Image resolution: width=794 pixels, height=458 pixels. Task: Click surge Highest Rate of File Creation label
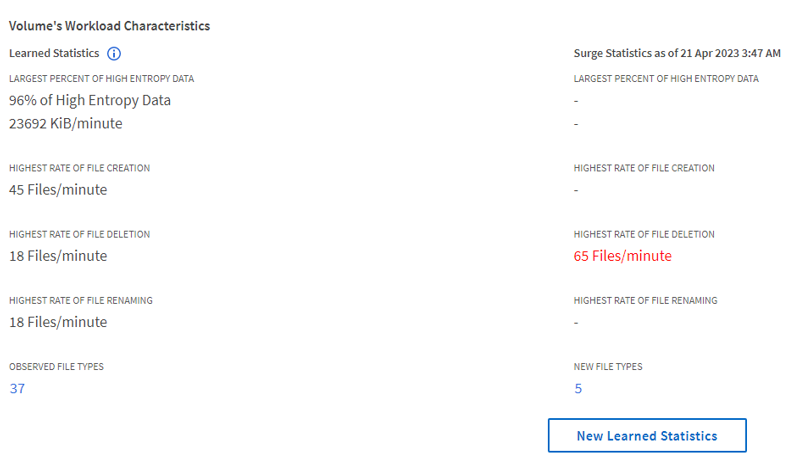(644, 168)
